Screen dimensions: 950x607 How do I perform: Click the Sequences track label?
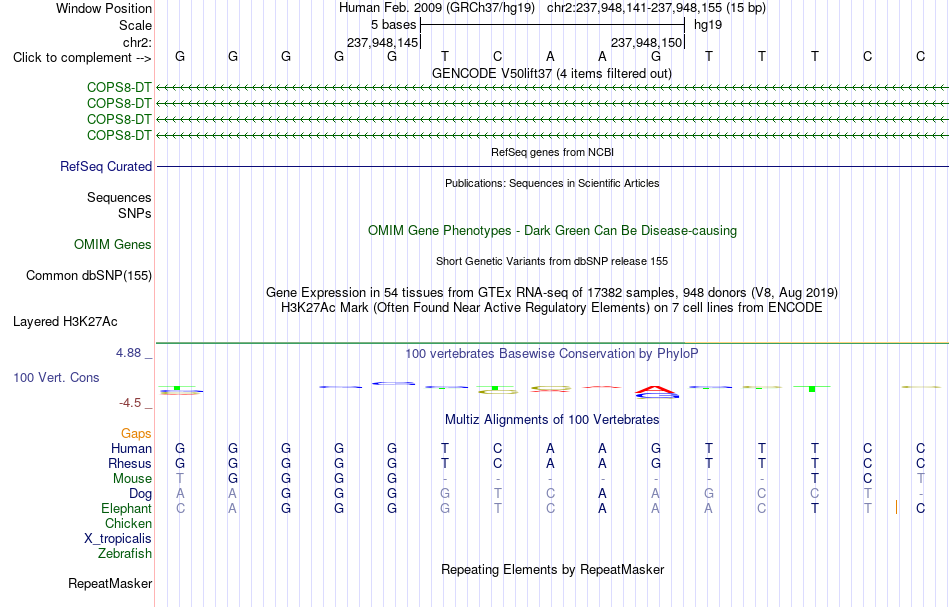119,197
